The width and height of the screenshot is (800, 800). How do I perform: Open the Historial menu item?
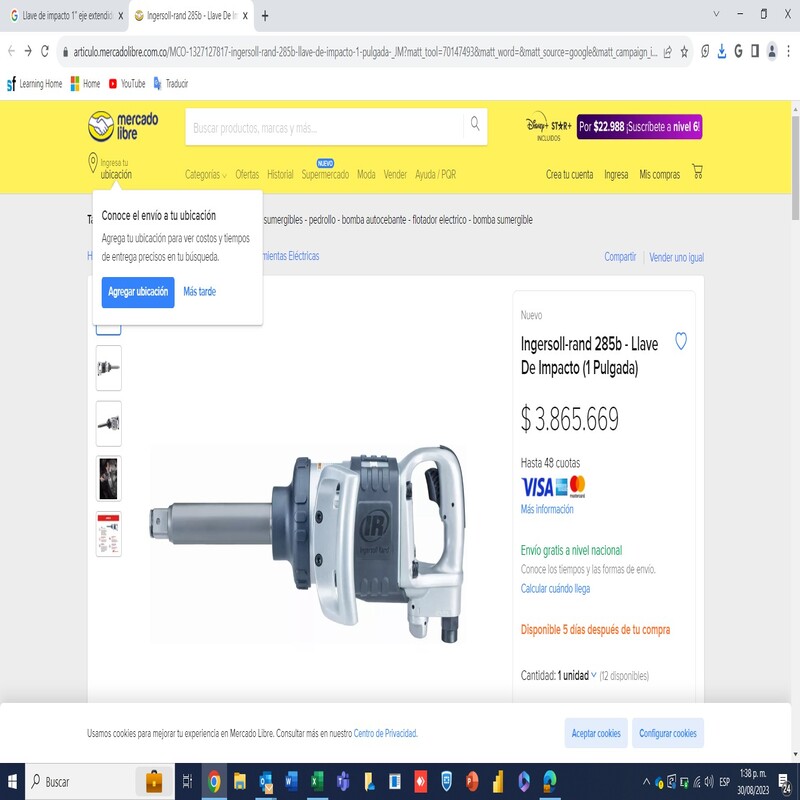click(x=280, y=174)
